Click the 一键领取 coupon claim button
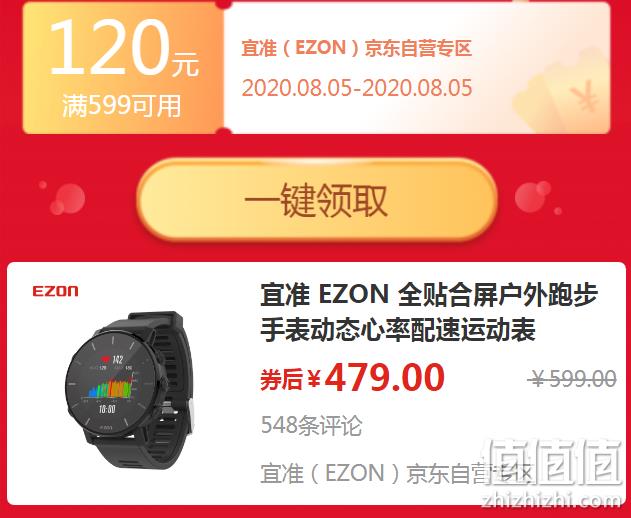Image resolution: width=631 pixels, height=518 pixels. pos(317,200)
